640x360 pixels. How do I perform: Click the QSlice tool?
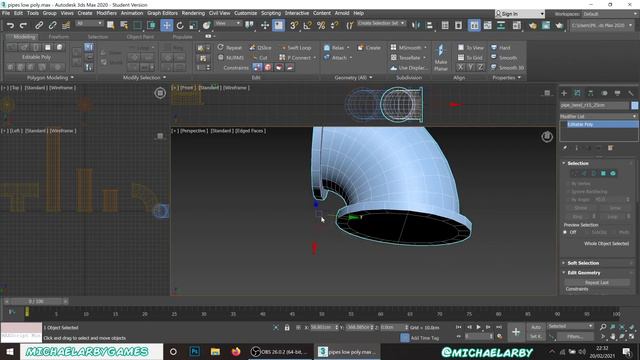pyautogui.click(x=260, y=48)
